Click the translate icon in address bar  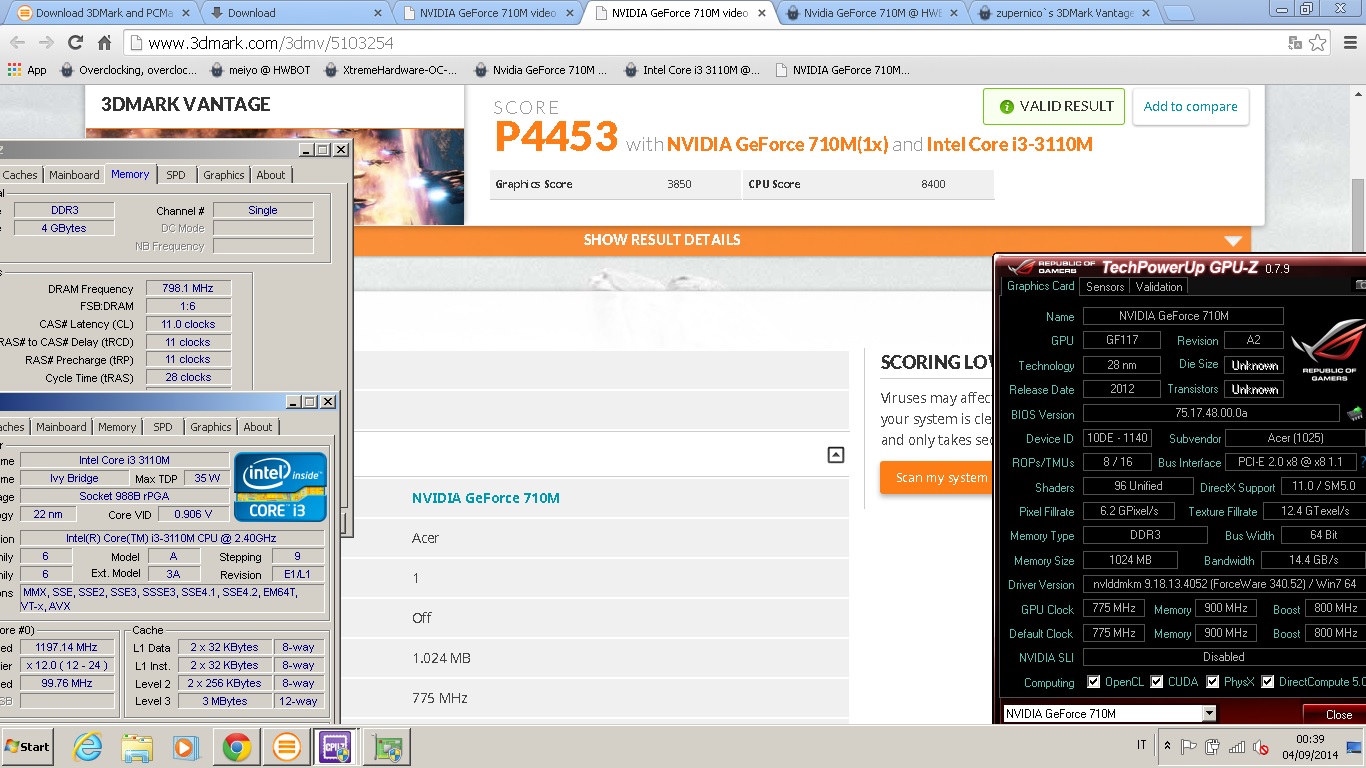click(1295, 43)
